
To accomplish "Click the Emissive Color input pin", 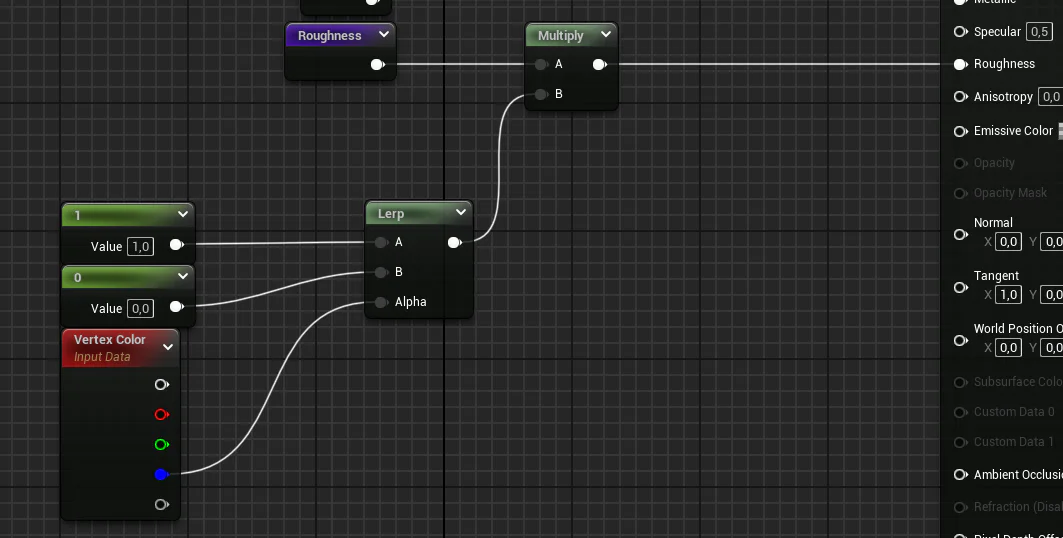I will coord(960,131).
